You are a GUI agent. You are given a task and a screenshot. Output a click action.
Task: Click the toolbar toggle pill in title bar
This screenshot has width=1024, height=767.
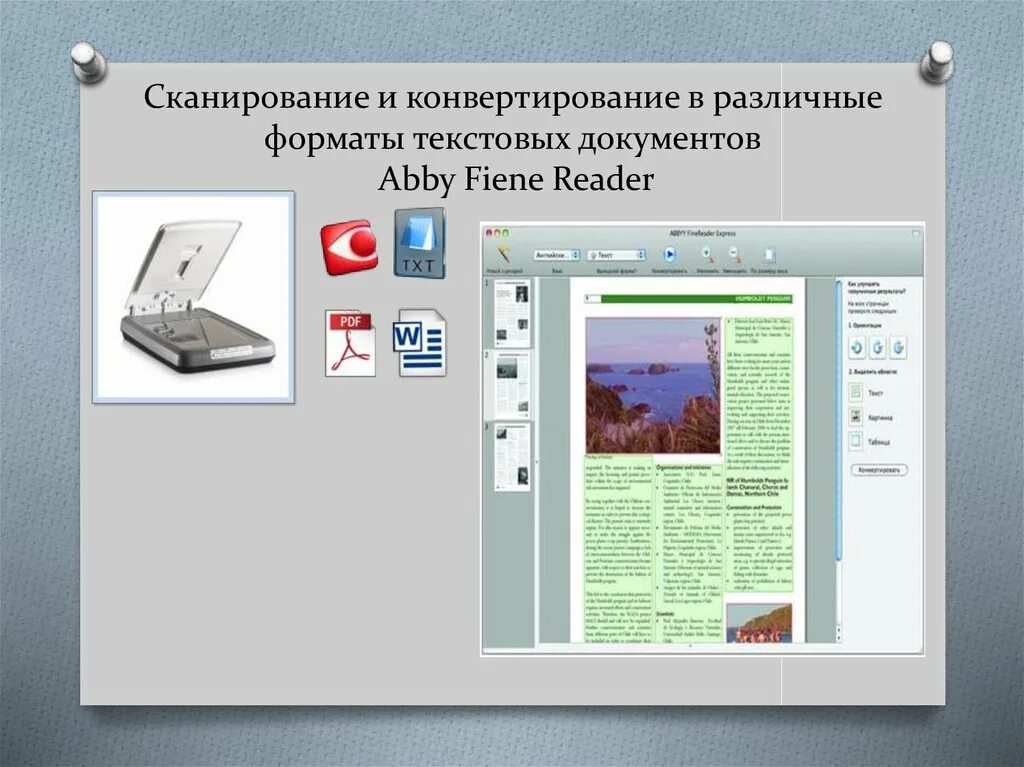coord(916,233)
